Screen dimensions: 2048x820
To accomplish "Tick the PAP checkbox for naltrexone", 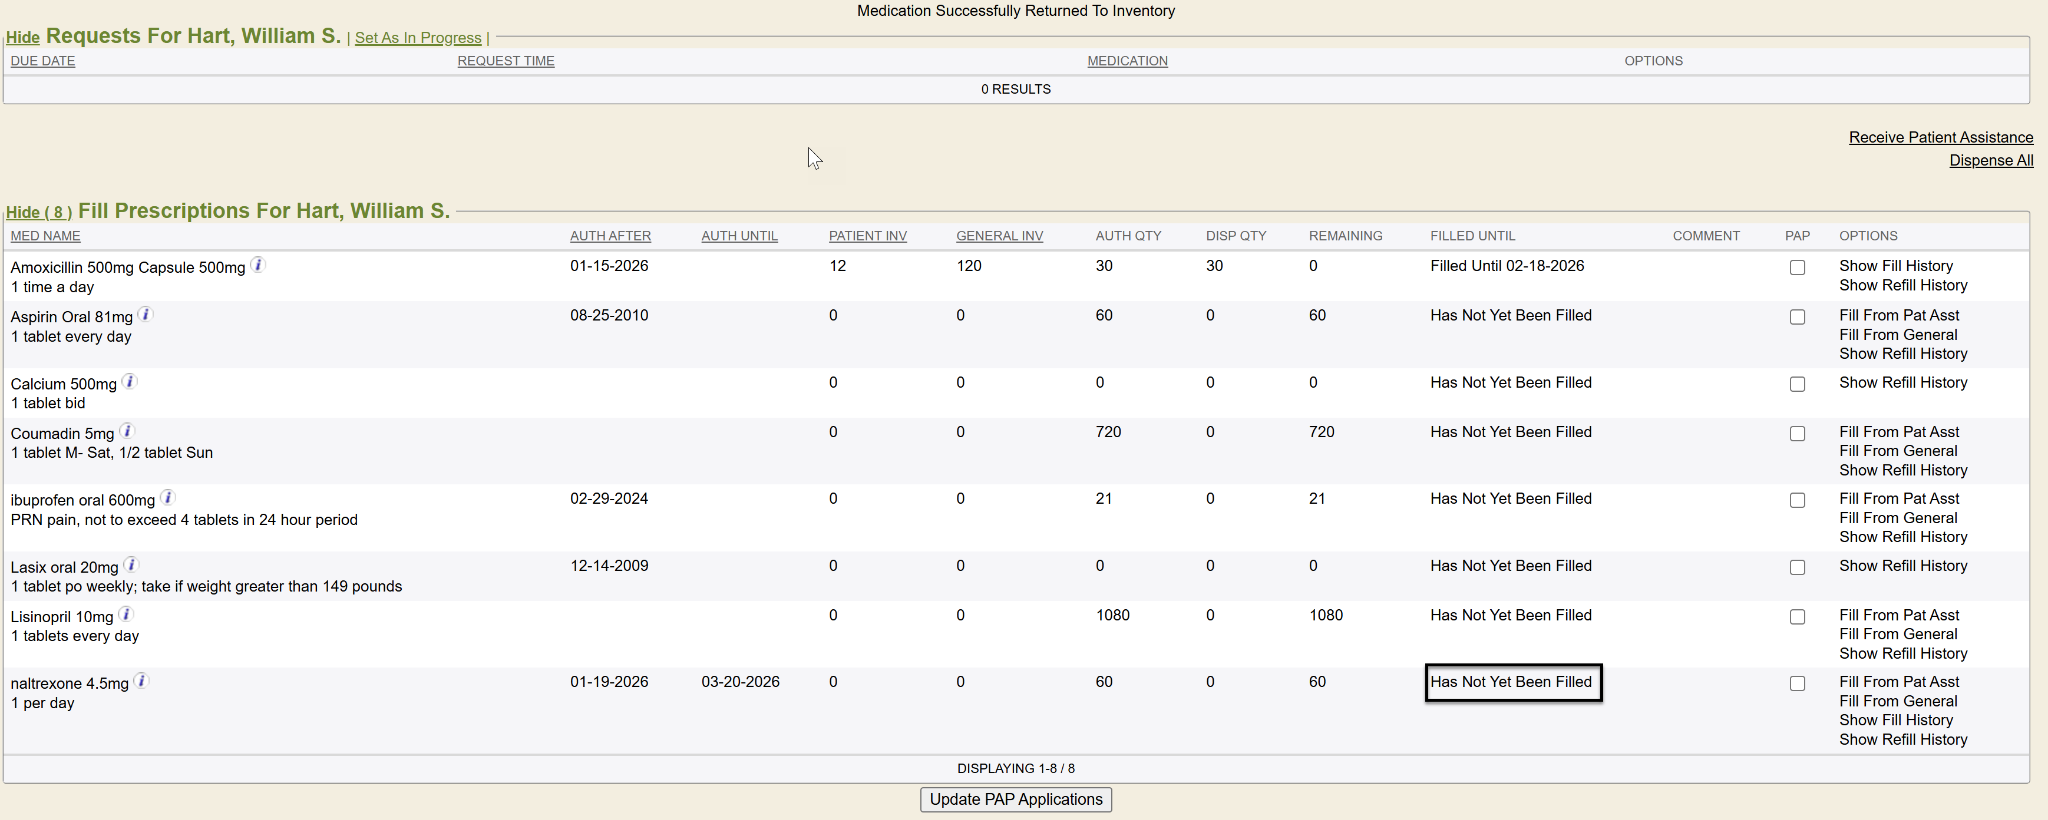I will 1797,683.
